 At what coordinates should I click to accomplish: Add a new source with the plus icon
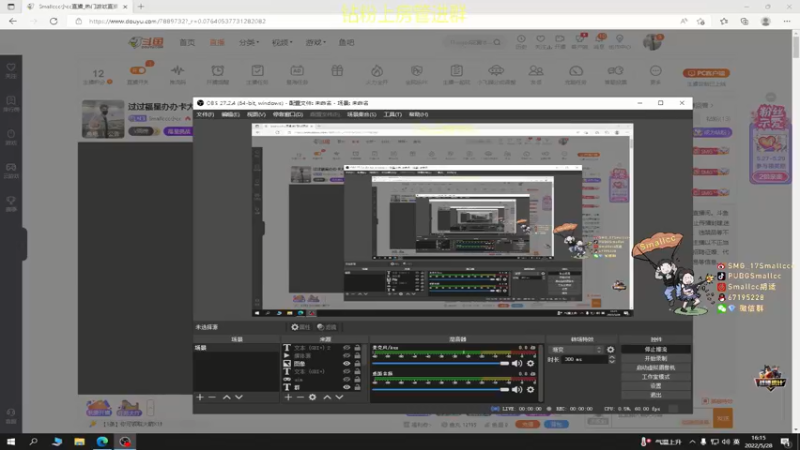(288, 397)
